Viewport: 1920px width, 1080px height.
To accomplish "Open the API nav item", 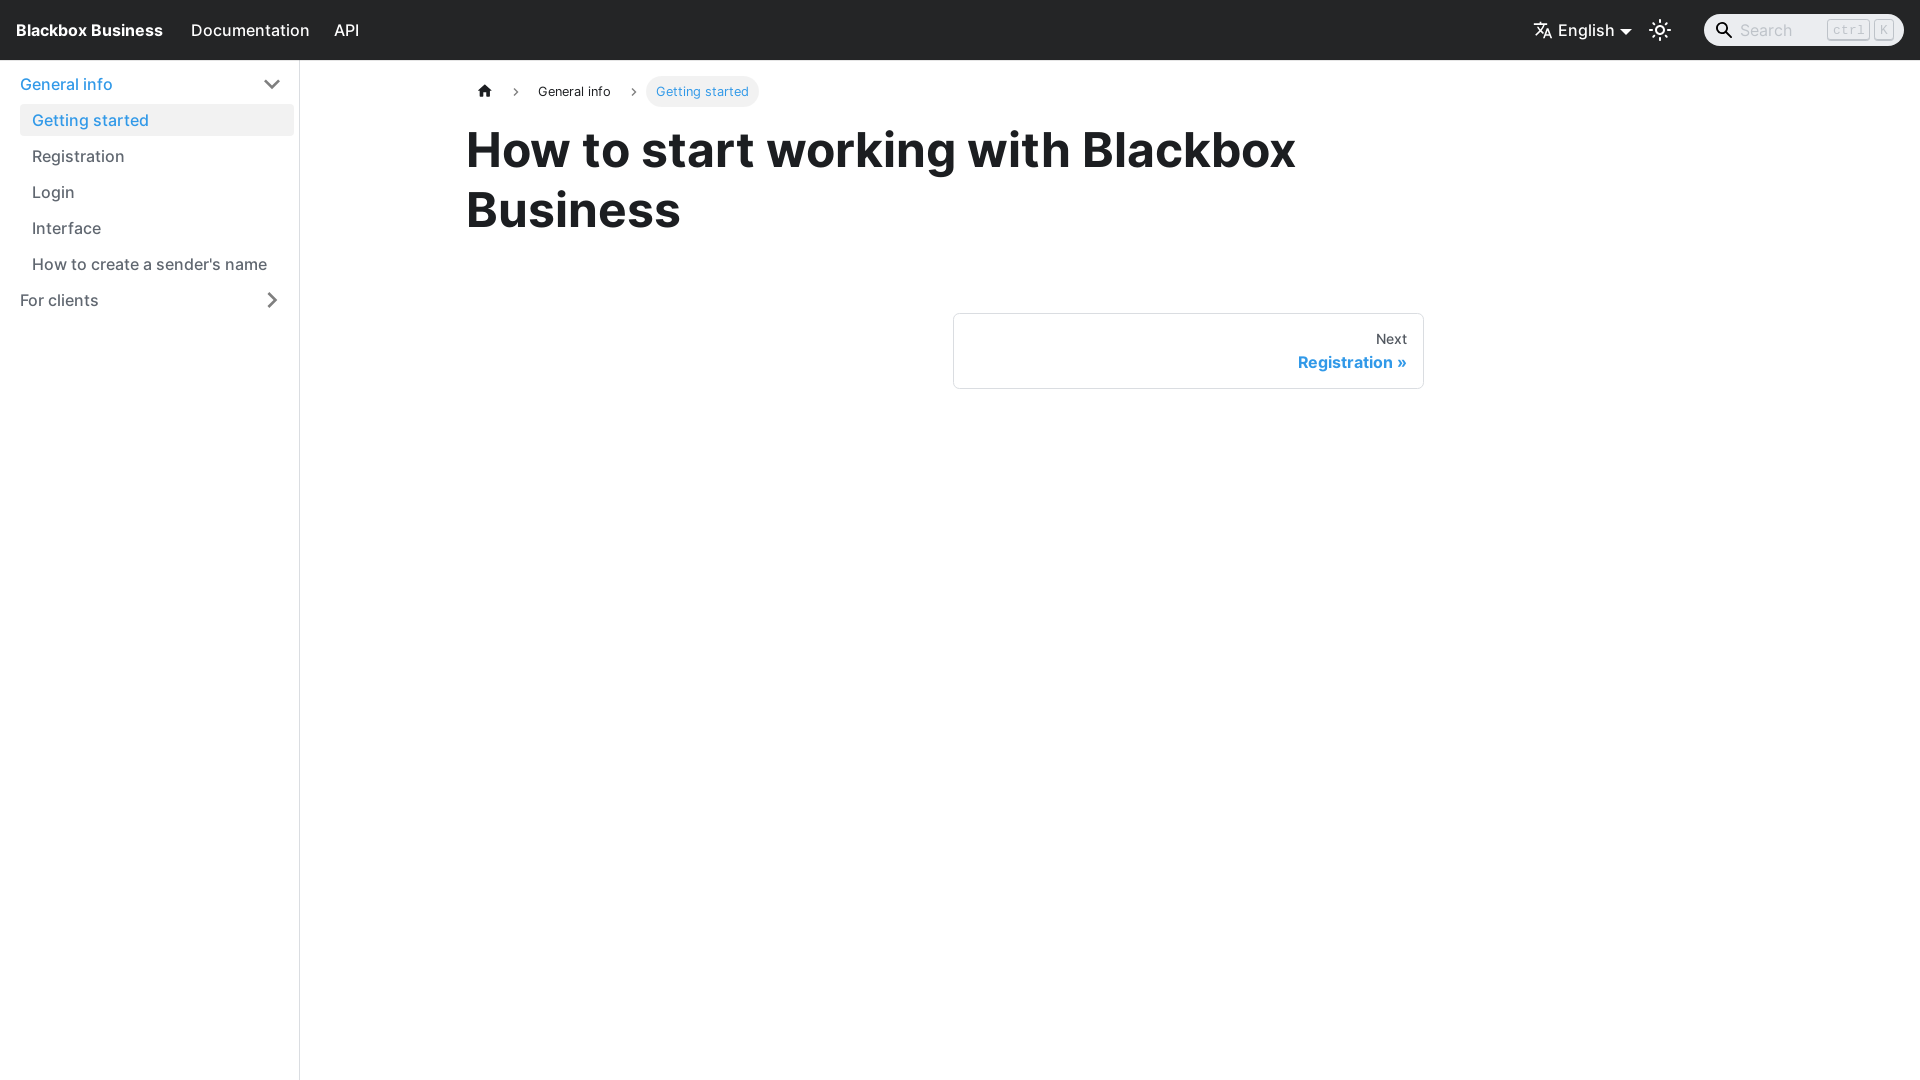I will coord(346,30).
